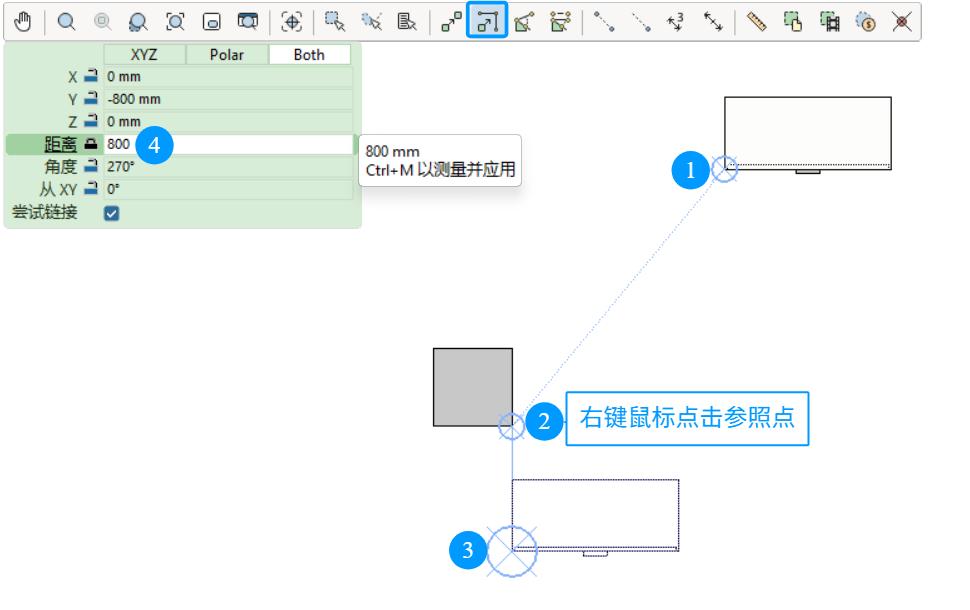Click the screen with magnifier zoom icon
970x610 pixels.
point(248,22)
